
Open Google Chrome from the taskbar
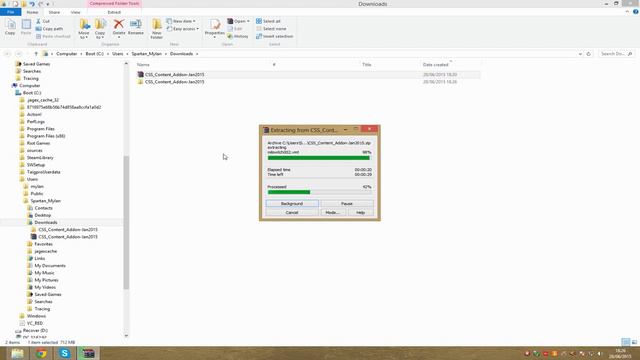[x=41, y=353]
